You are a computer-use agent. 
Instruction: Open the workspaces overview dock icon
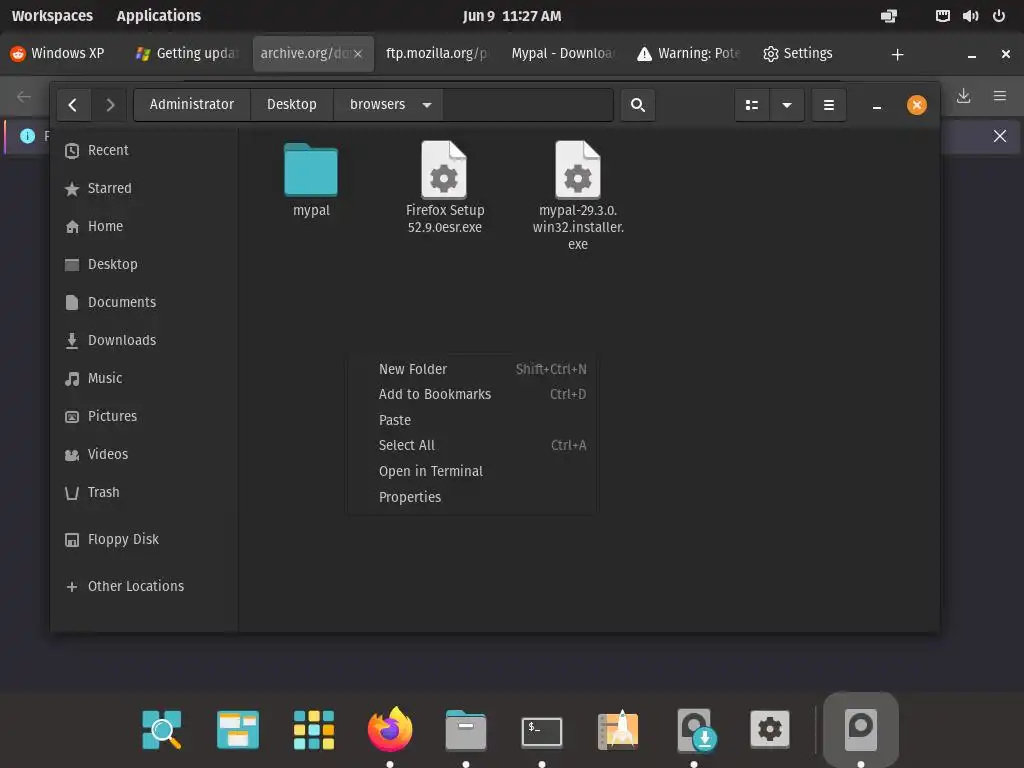(x=238, y=729)
